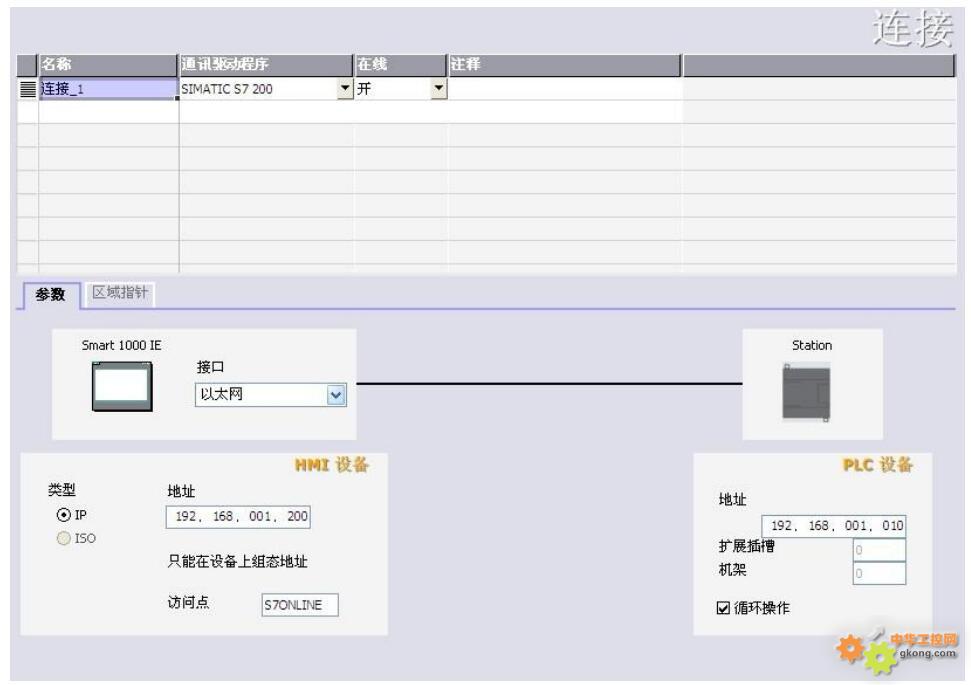
Task: Click the 注释 column header
Action: point(564,64)
